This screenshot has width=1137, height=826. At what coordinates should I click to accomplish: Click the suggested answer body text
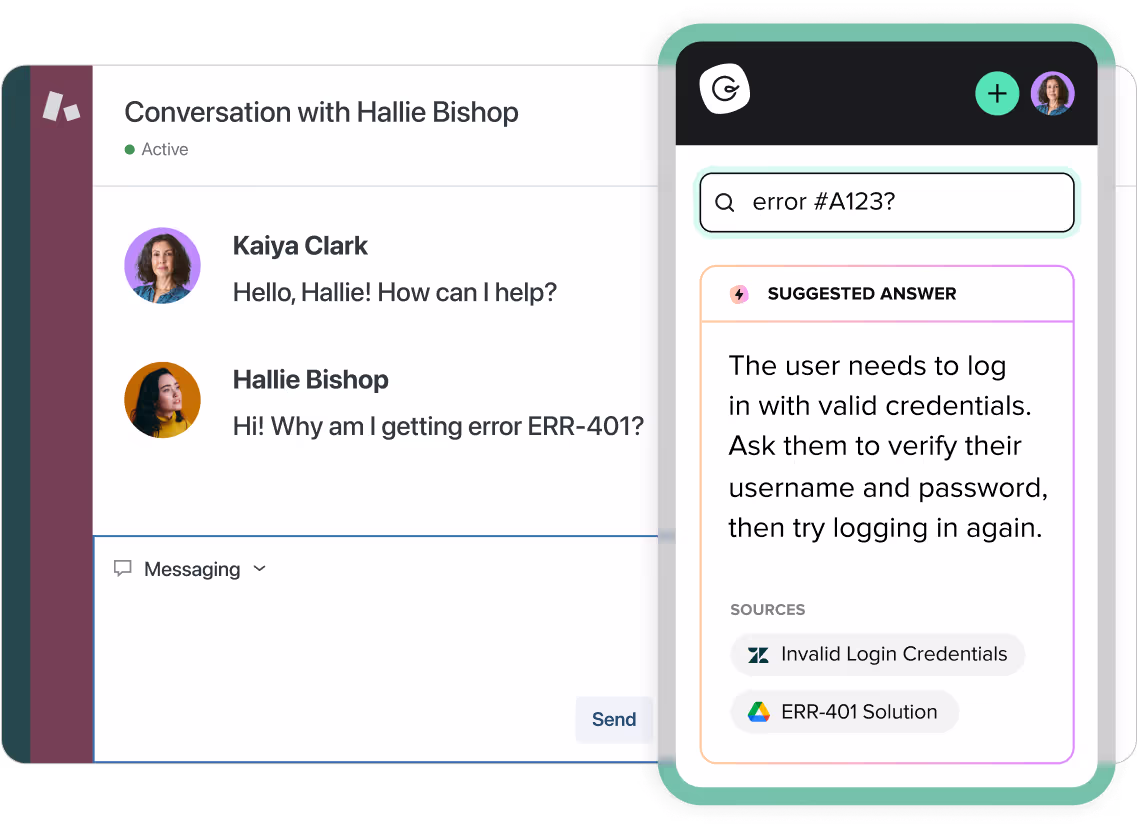click(888, 447)
